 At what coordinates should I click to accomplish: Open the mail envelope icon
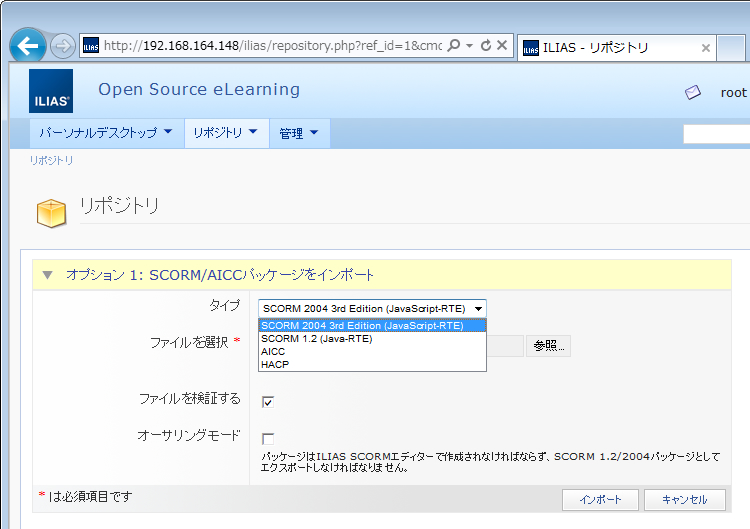[693, 92]
